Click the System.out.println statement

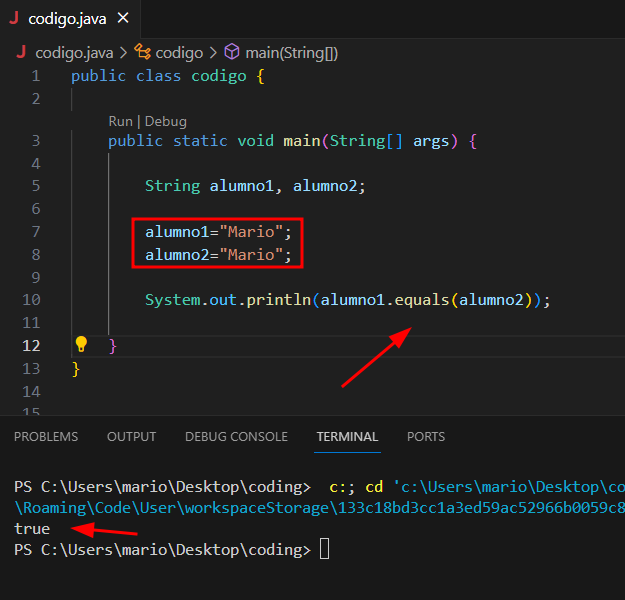tap(347, 300)
